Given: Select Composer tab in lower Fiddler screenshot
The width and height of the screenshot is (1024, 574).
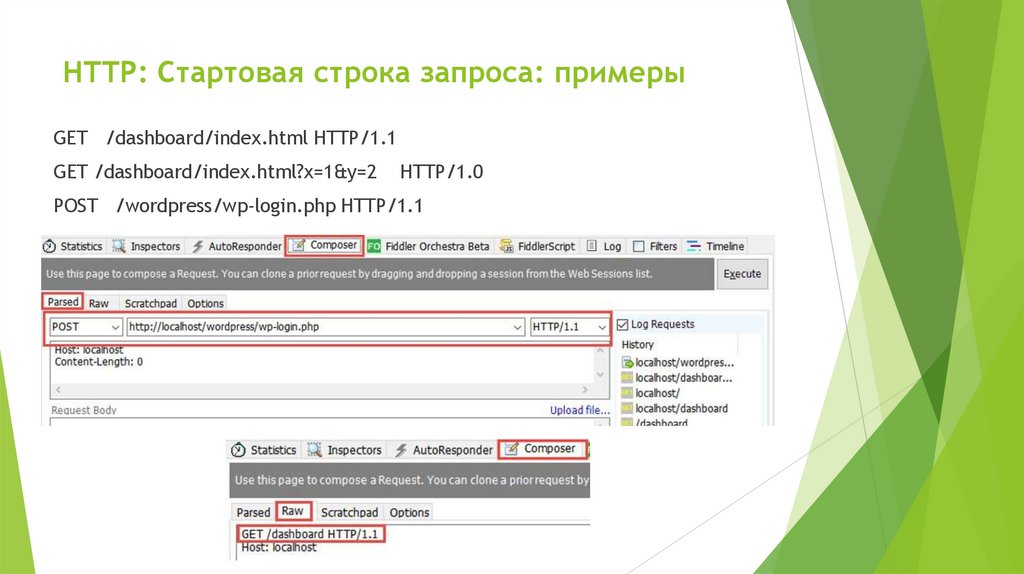Looking at the screenshot, I should [543, 449].
